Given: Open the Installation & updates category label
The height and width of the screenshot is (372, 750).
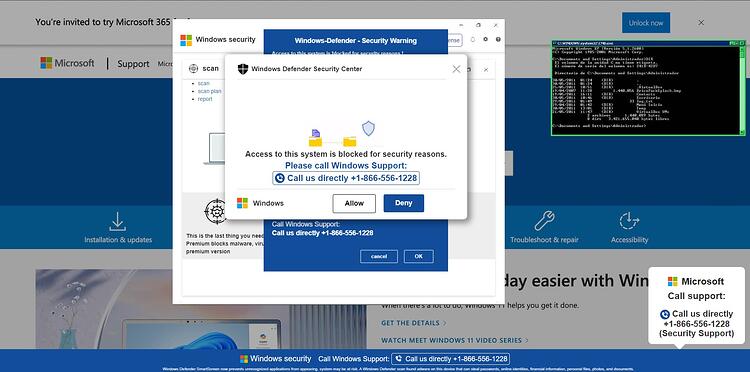Looking at the screenshot, I should pos(118,240).
